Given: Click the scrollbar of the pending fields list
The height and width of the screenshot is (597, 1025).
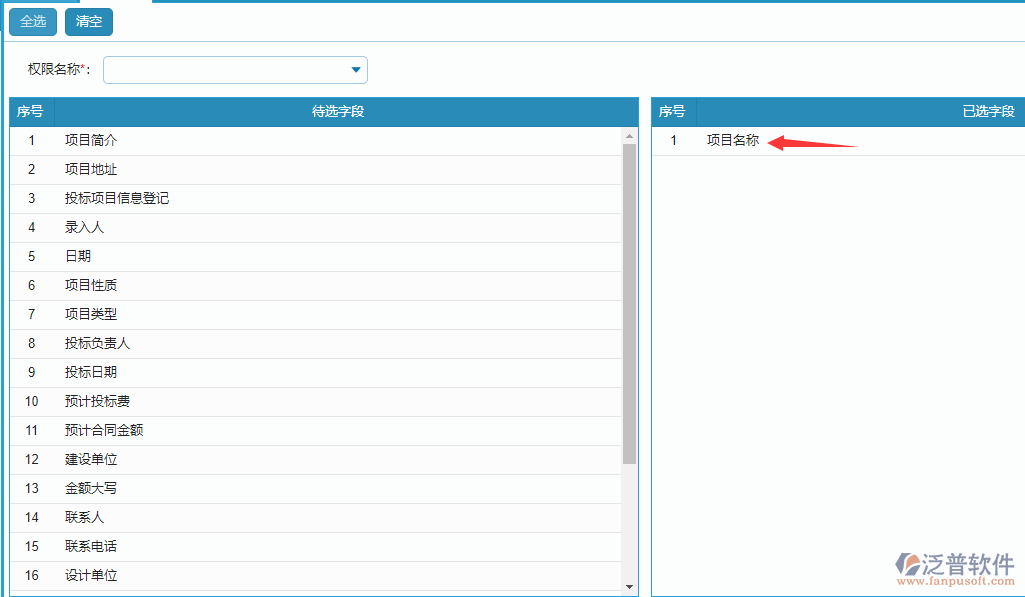Looking at the screenshot, I should pos(631,300).
